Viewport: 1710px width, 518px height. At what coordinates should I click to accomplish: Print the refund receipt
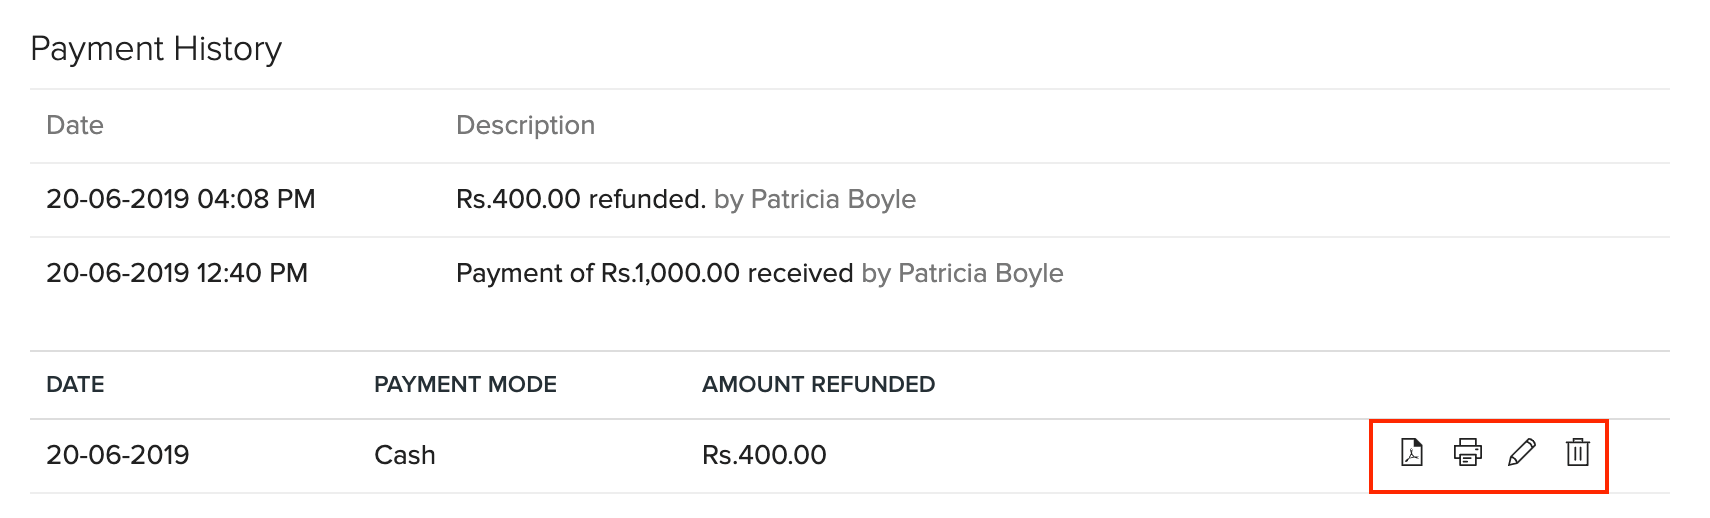[1467, 453]
